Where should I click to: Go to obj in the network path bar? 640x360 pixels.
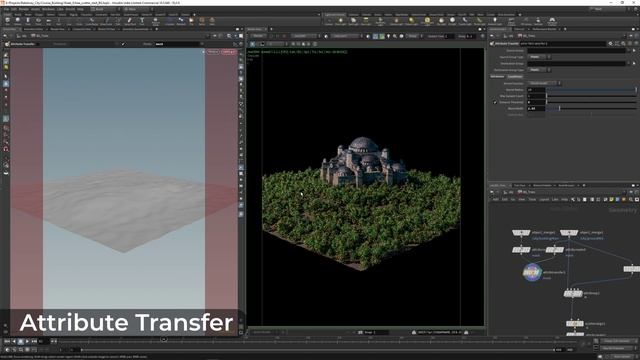point(509,192)
